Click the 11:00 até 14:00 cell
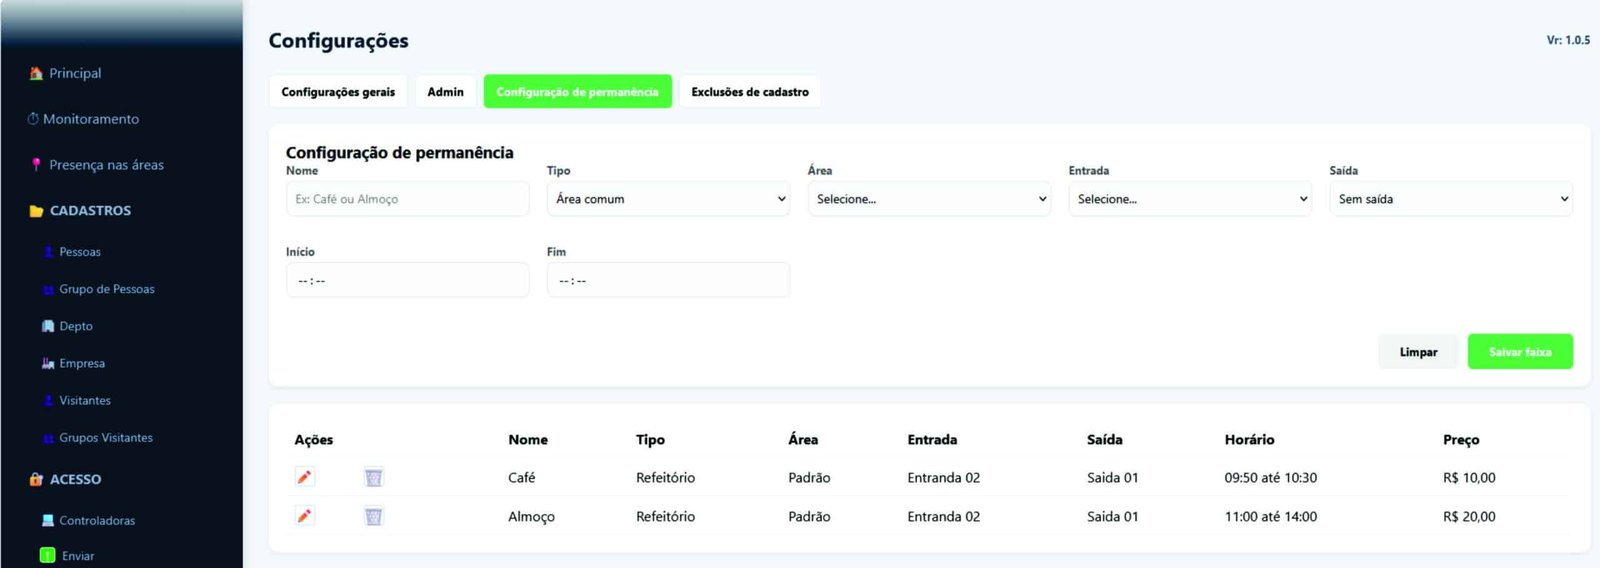The width and height of the screenshot is (1600, 568). (x=1271, y=516)
